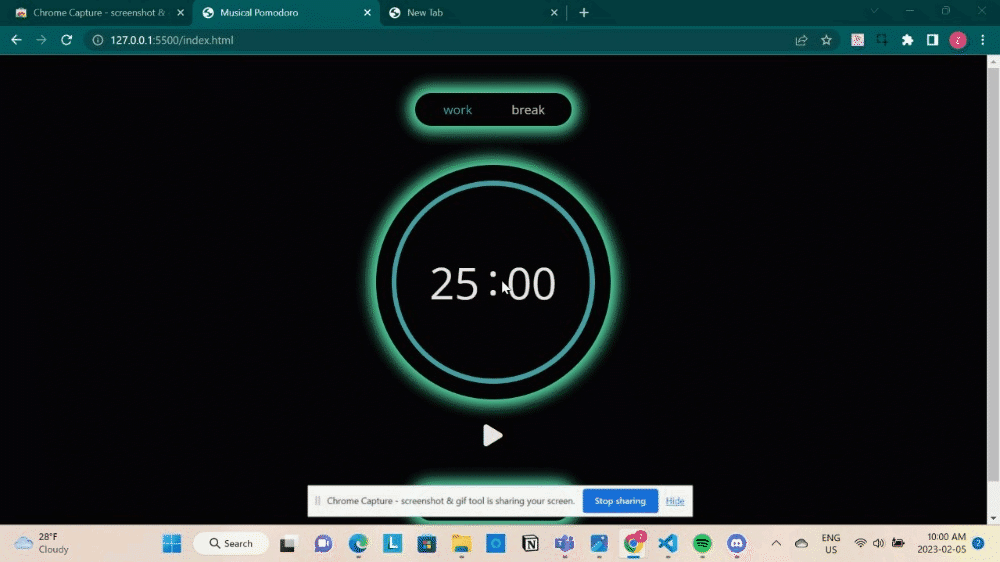Open Spotify from the taskbar

(702, 543)
